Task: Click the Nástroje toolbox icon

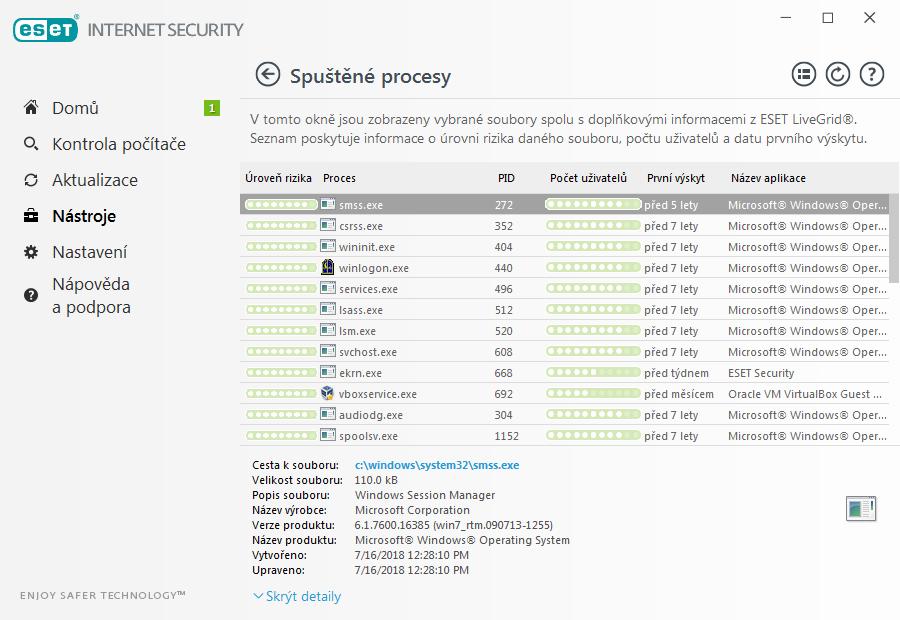Action: tap(31, 216)
